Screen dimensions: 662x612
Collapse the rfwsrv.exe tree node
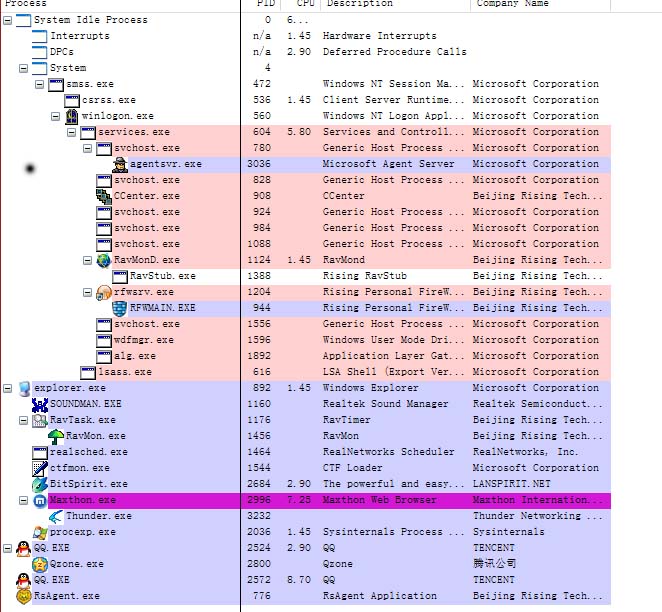click(x=88, y=292)
